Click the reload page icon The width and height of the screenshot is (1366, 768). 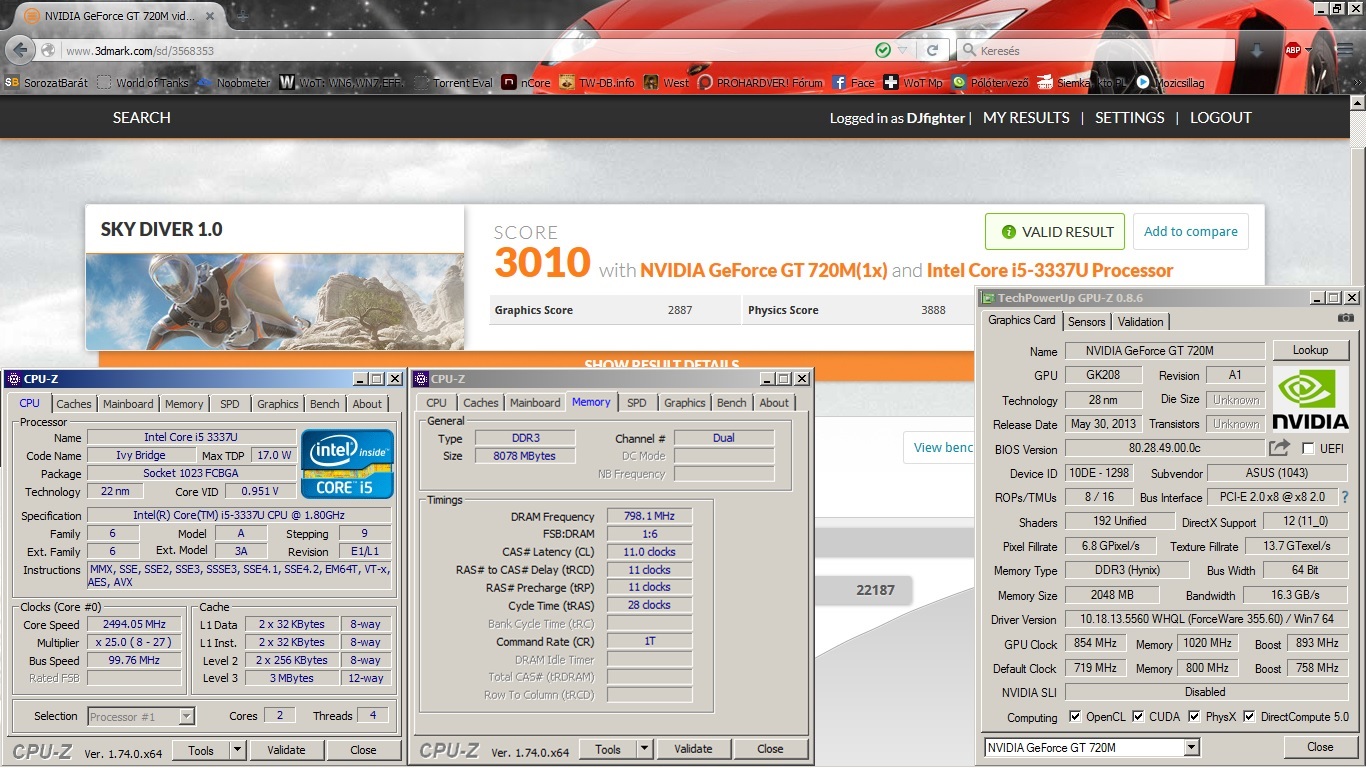click(x=932, y=50)
